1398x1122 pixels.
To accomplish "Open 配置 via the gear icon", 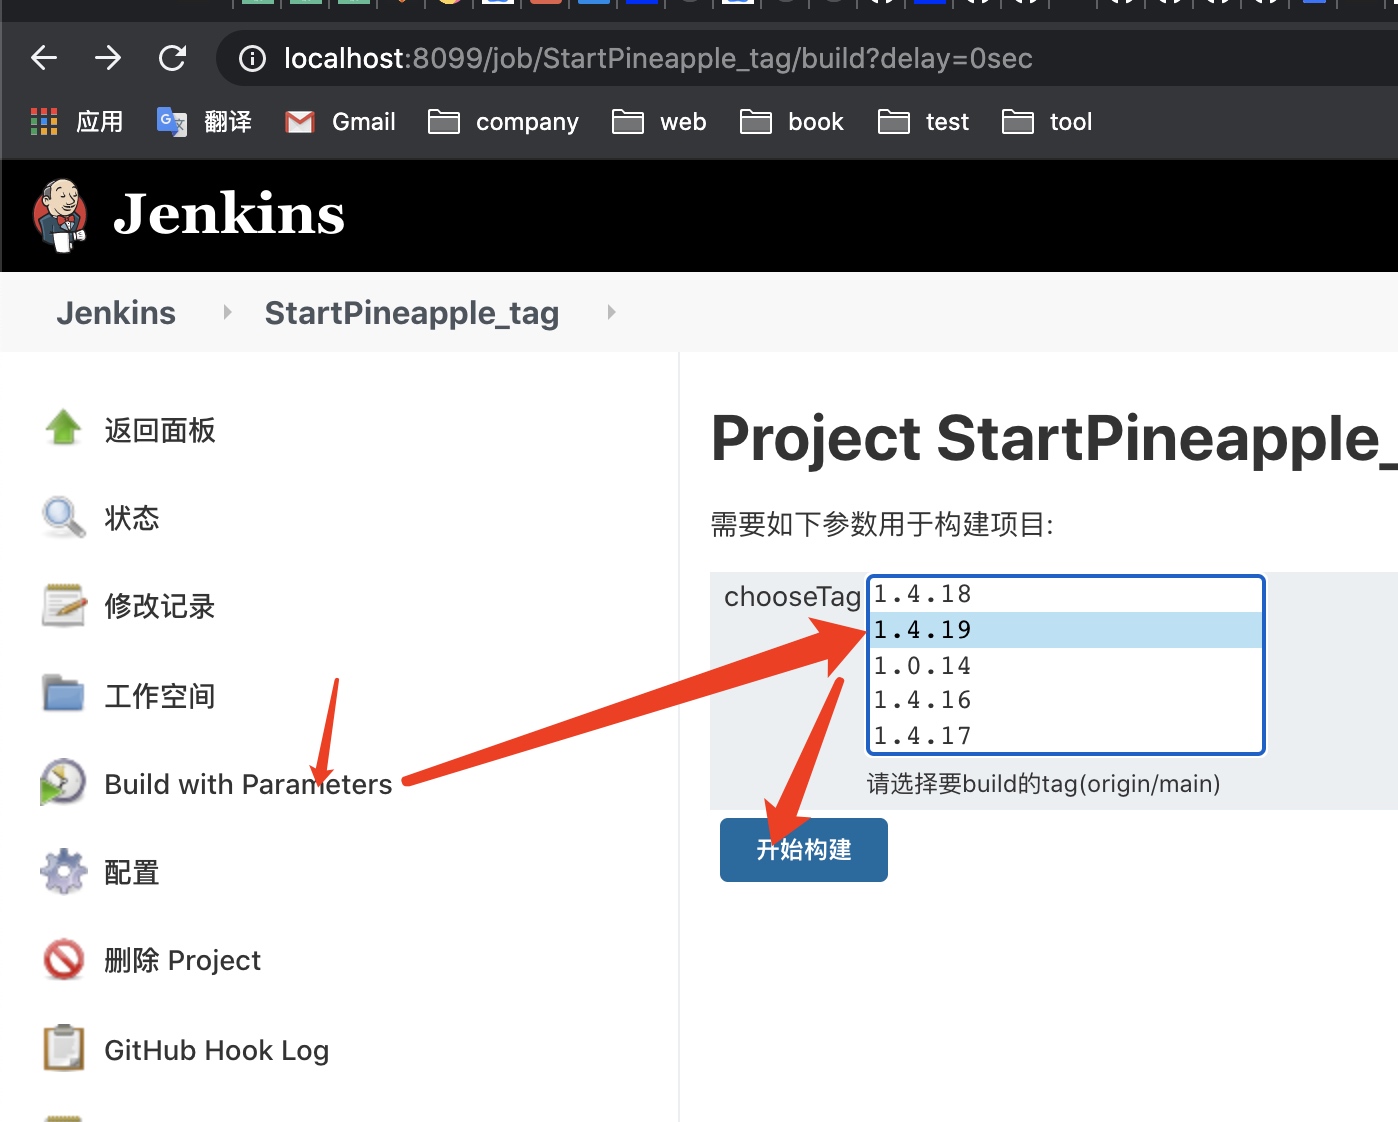I will (x=62, y=869).
